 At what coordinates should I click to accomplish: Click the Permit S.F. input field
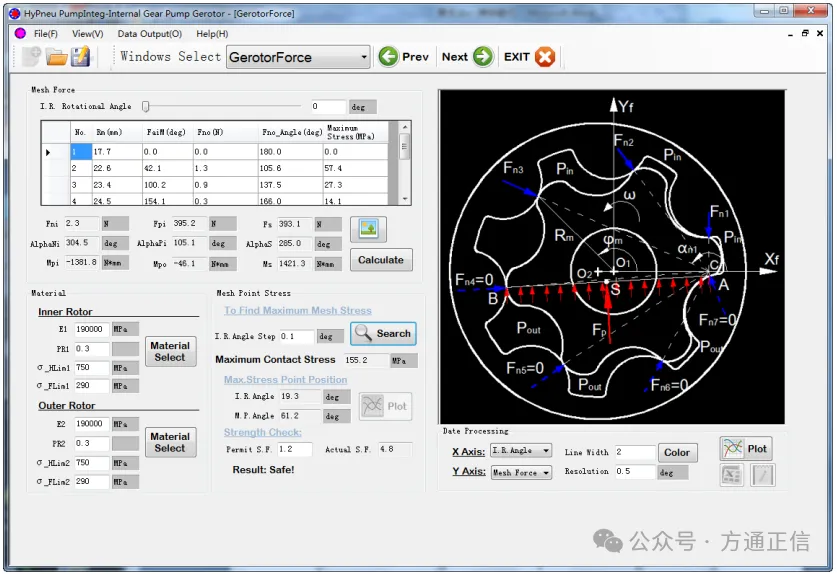pos(295,449)
